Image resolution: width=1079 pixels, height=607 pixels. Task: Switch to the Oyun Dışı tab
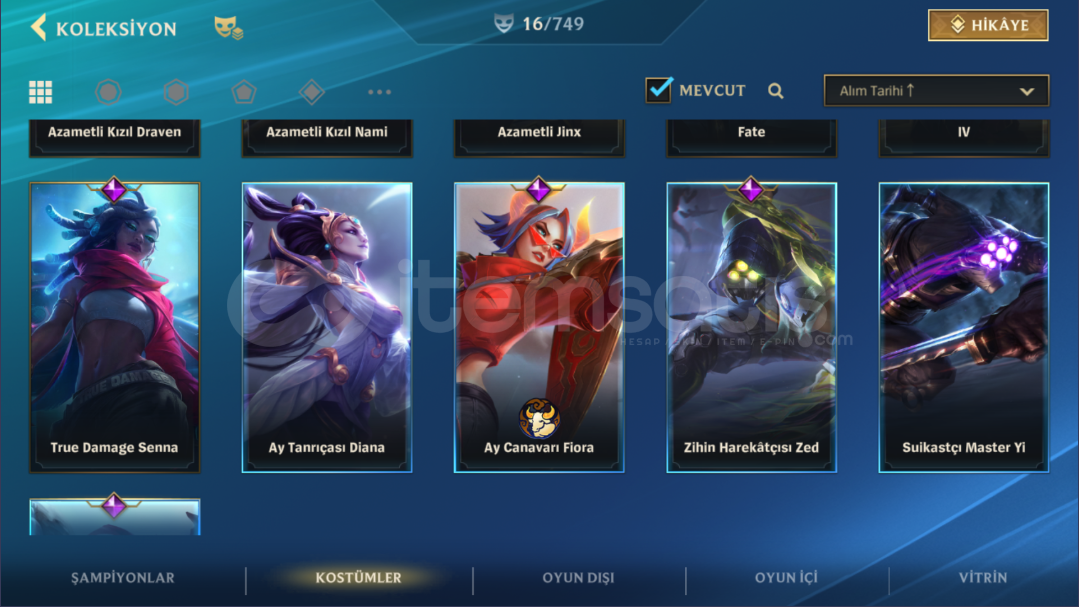578,578
